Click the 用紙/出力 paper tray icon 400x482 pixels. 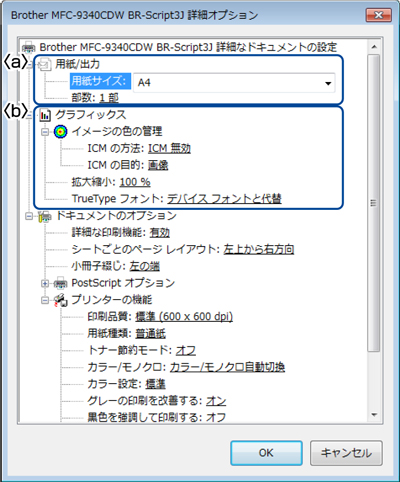tap(45, 64)
